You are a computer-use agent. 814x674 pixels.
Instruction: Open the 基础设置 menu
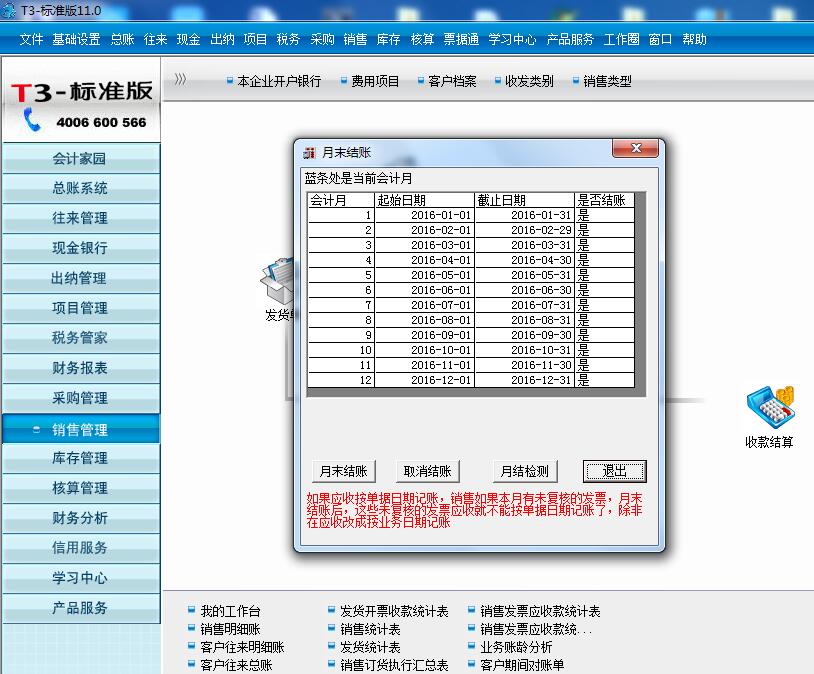(x=76, y=39)
